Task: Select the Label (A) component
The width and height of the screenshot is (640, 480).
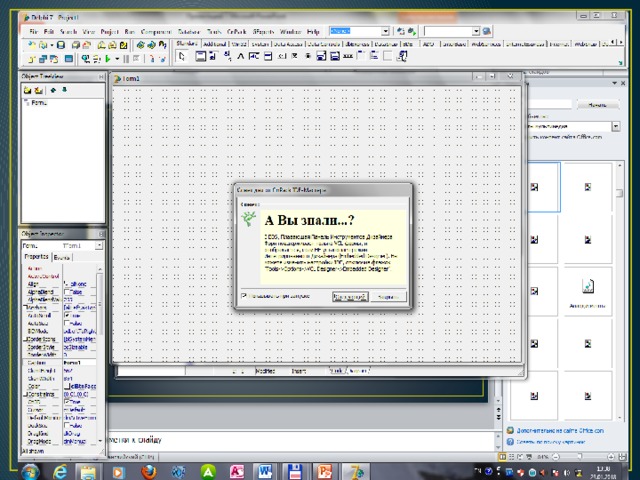Action: click(x=240, y=56)
